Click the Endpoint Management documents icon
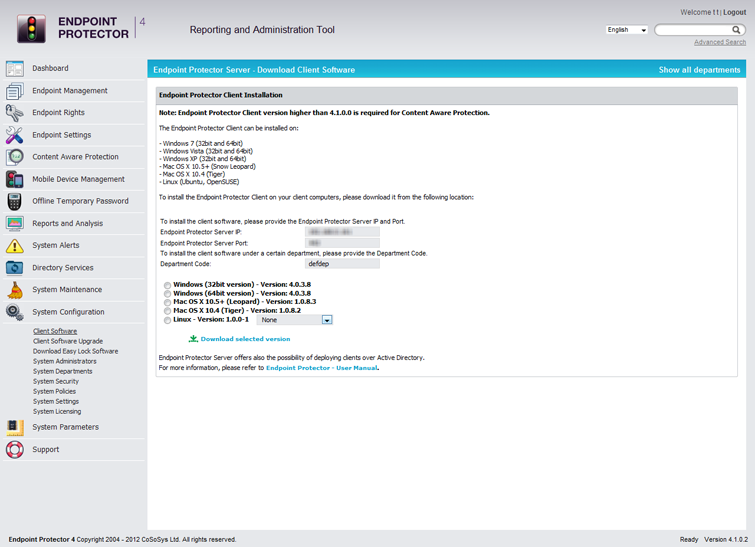 [x=14, y=91]
